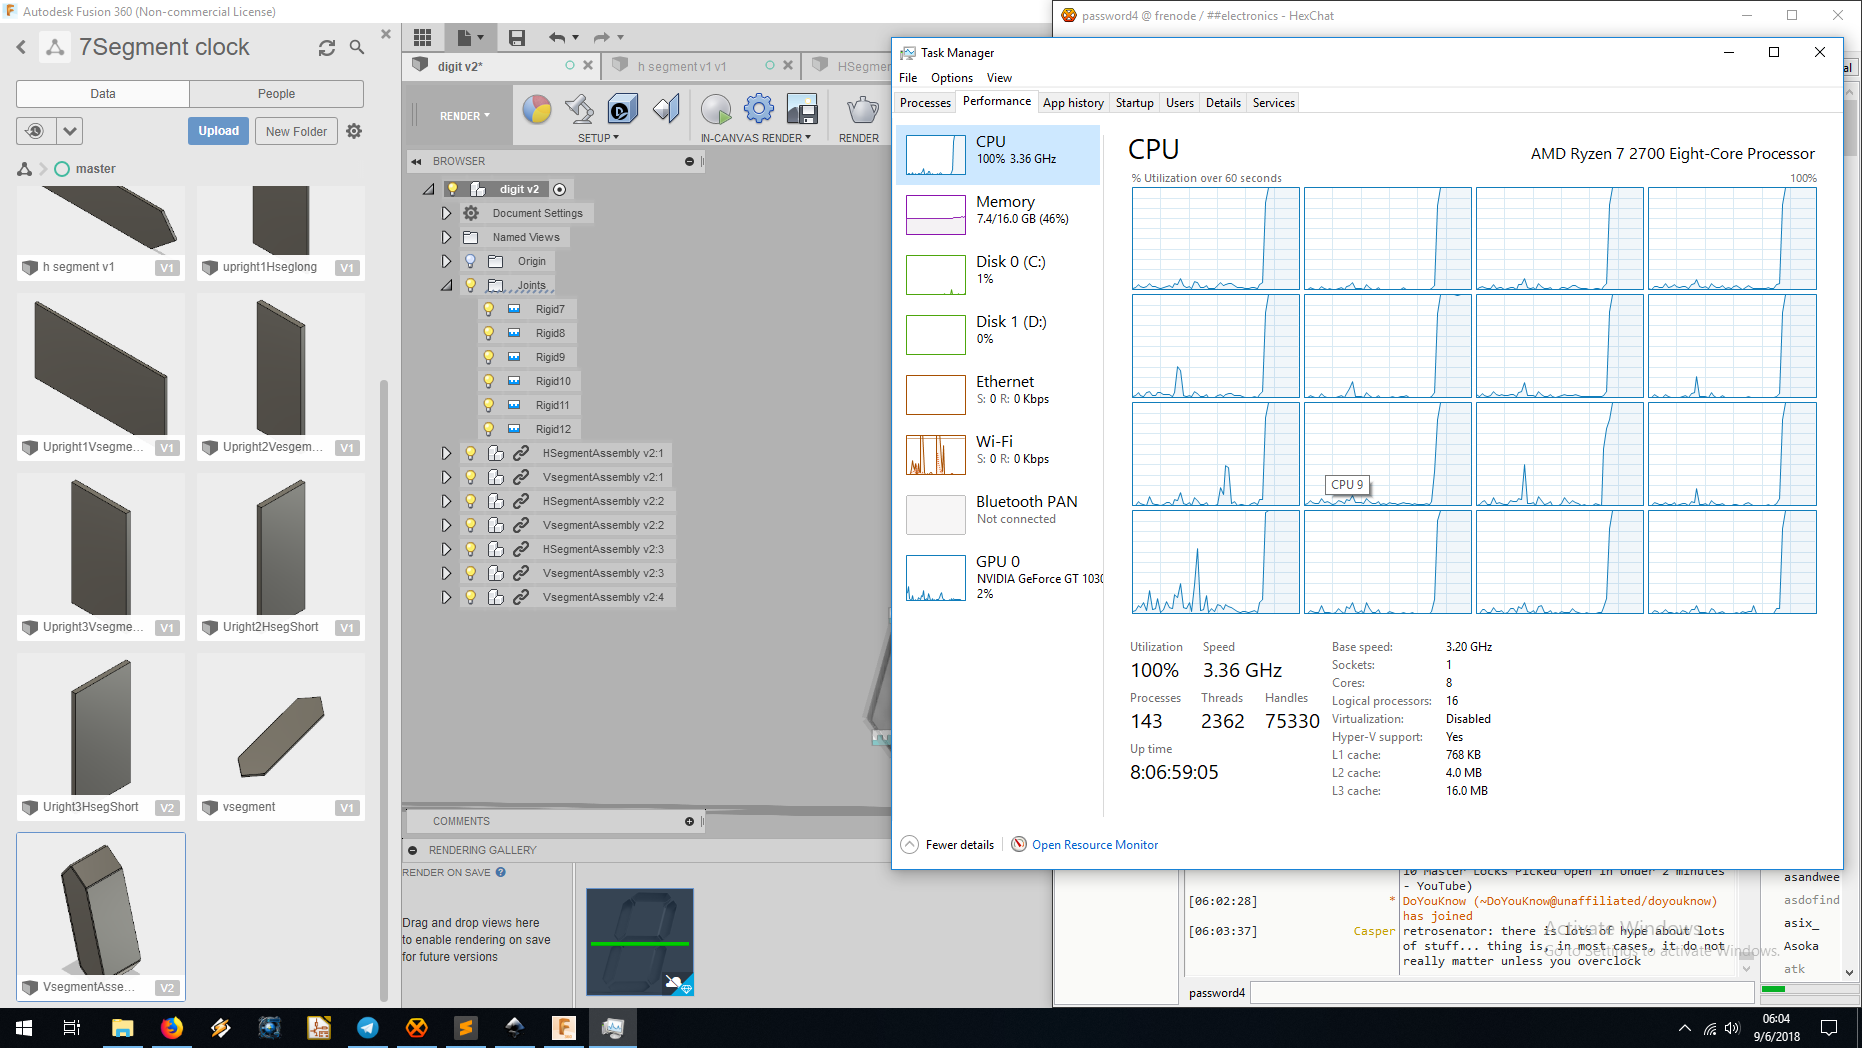
Task: Switch to Processes tab in Task Manager
Action: 925,103
